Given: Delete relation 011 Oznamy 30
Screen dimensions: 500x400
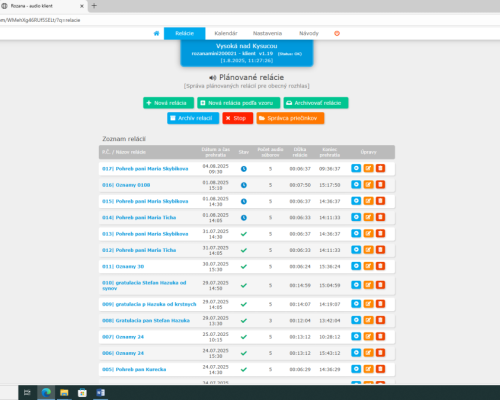Looking at the screenshot, I should (380, 266).
